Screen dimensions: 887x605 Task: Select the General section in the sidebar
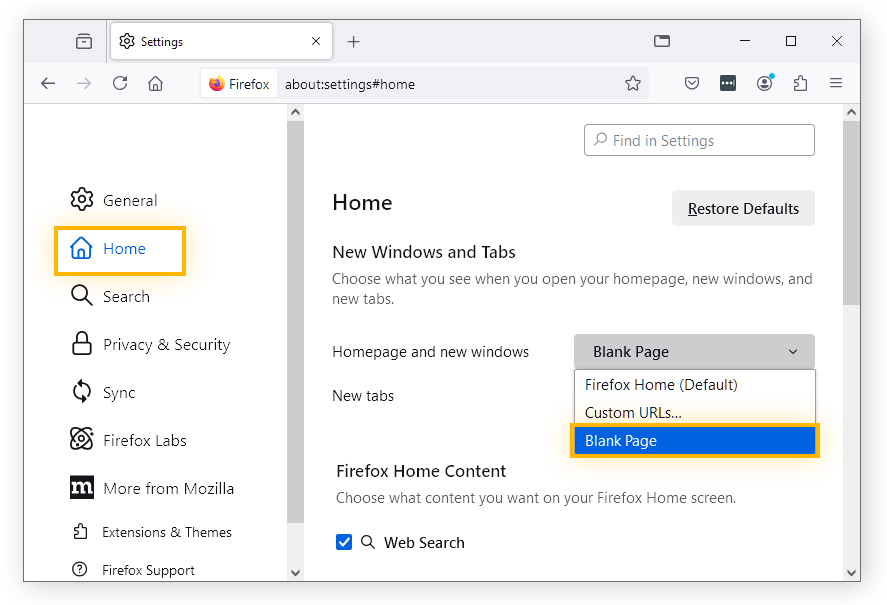tap(130, 200)
